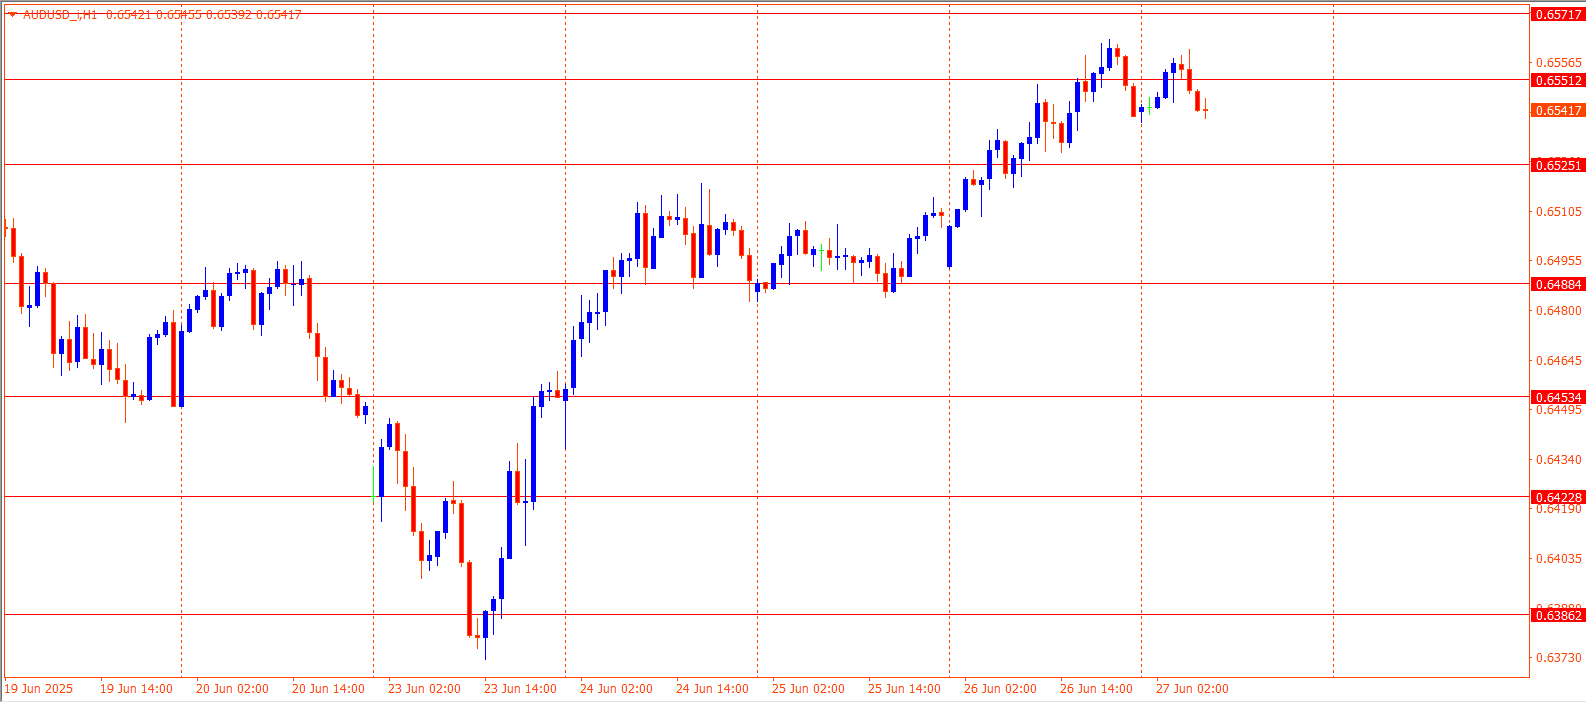Click the 0.65105 price scale value

[1558, 211]
